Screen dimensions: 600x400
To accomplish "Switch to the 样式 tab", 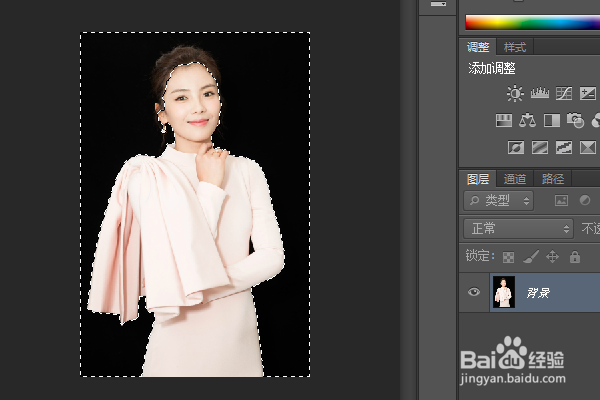I will point(515,47).
